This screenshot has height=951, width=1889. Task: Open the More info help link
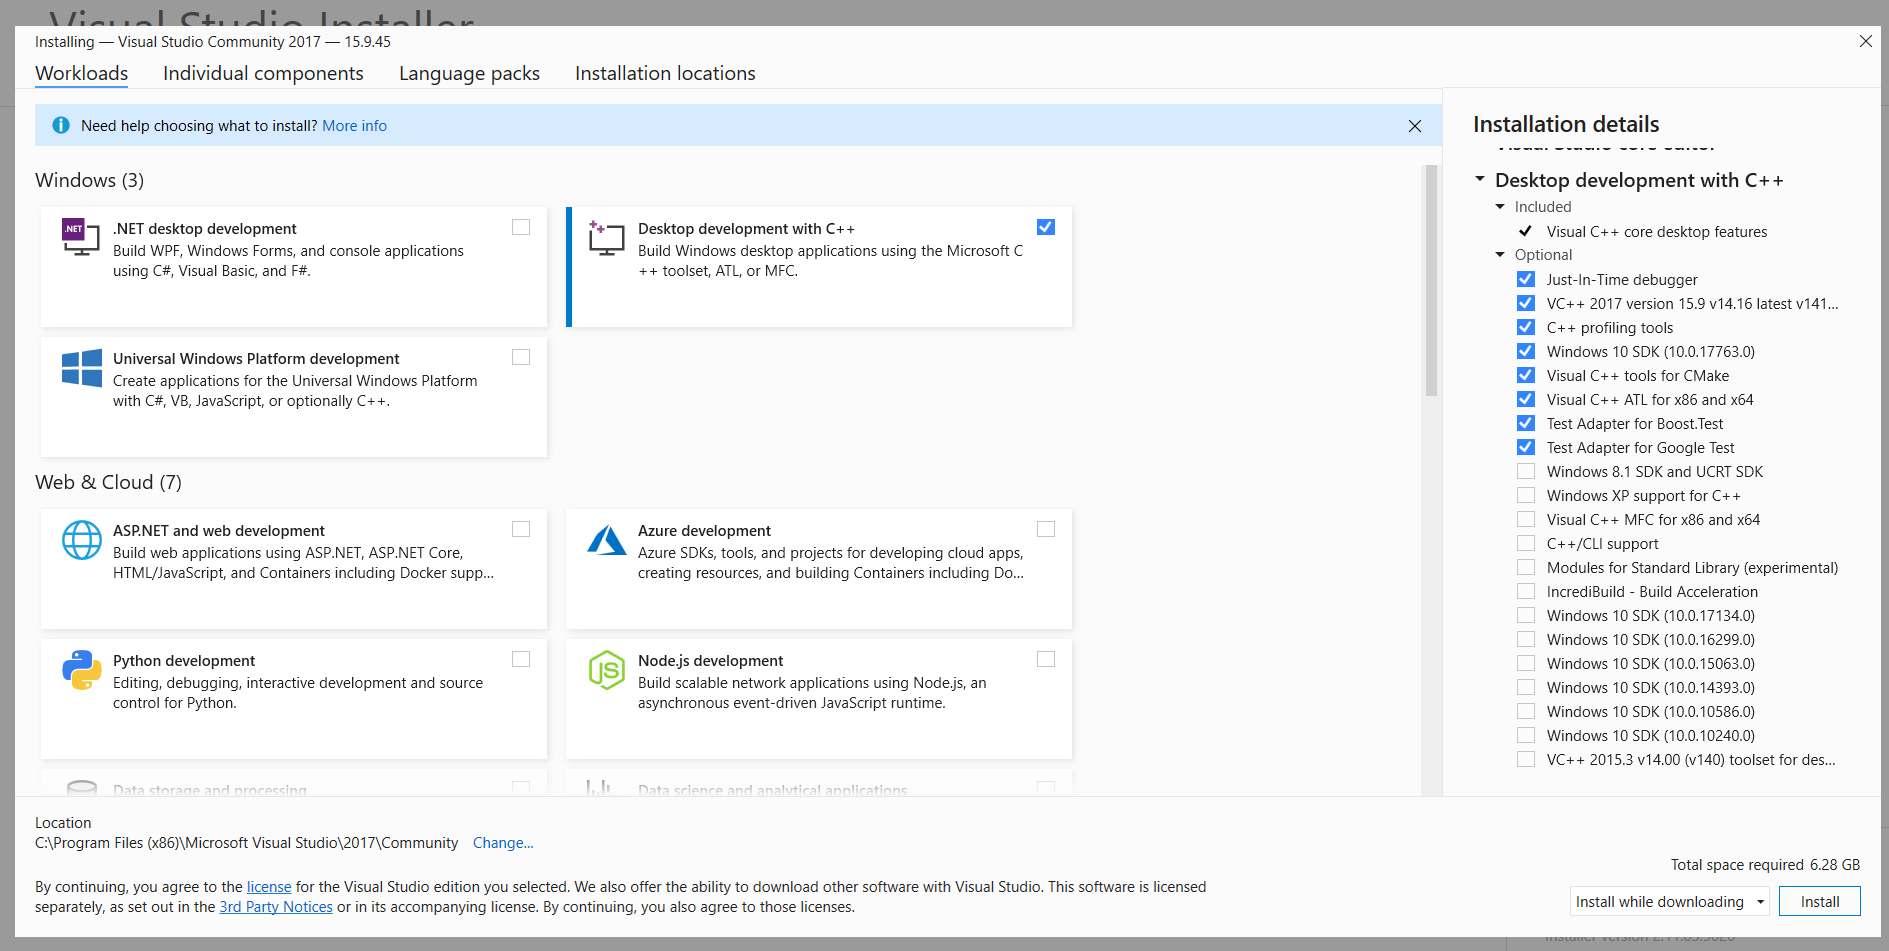coord(354,125)
